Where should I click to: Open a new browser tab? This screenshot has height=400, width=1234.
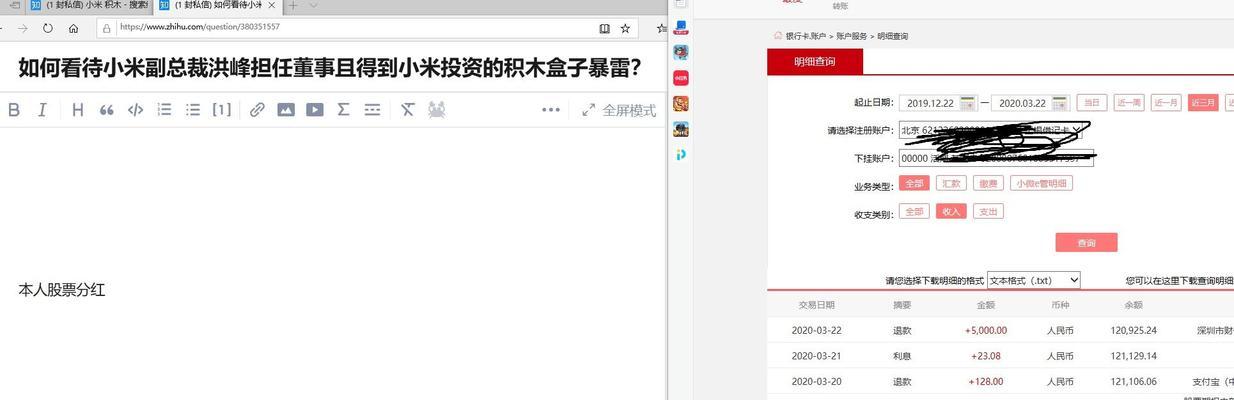click(293, 5)
